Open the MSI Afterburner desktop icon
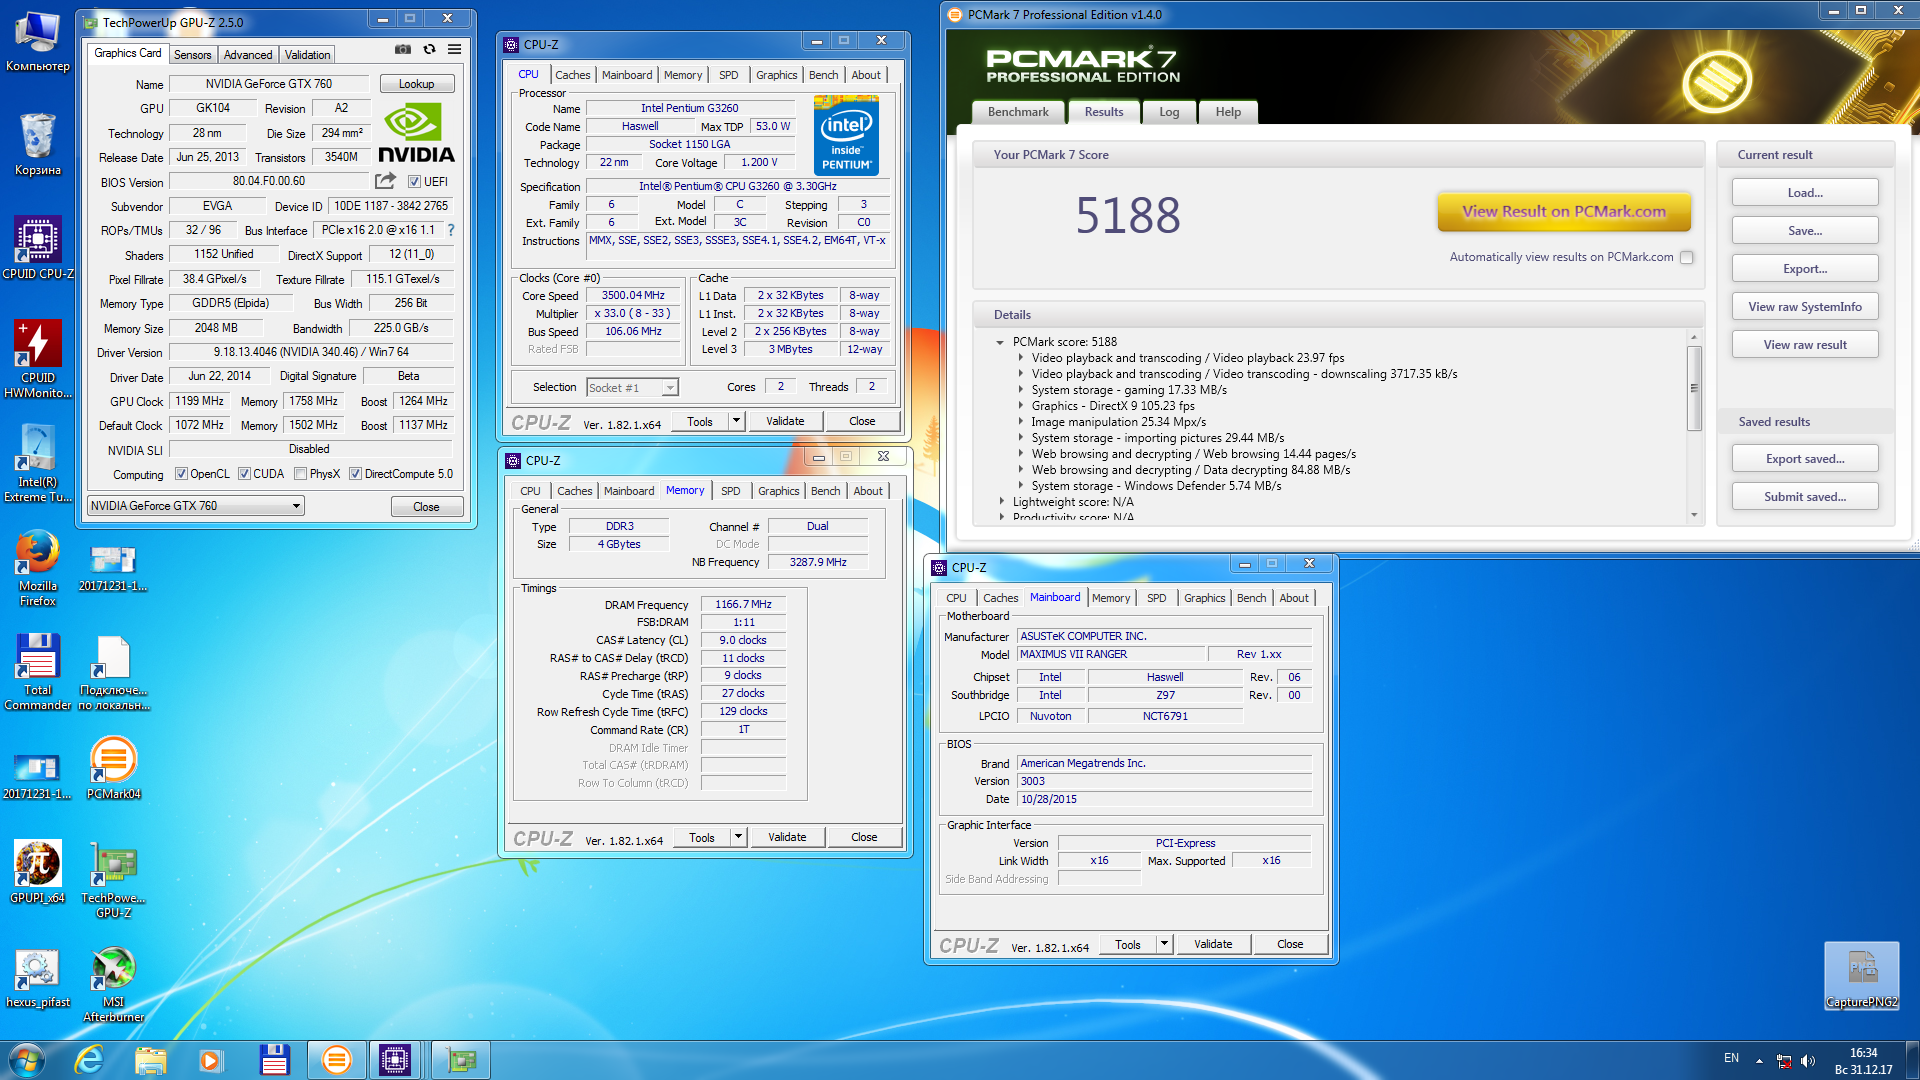The width and height of the screenshot is (1920, 1080). [x=113, y=983]
